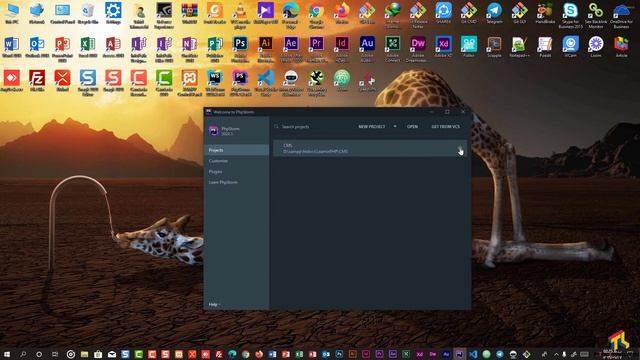Open the Control Panel desktop icon
This screenshot has width=640, height=360.
pos(62,13)
